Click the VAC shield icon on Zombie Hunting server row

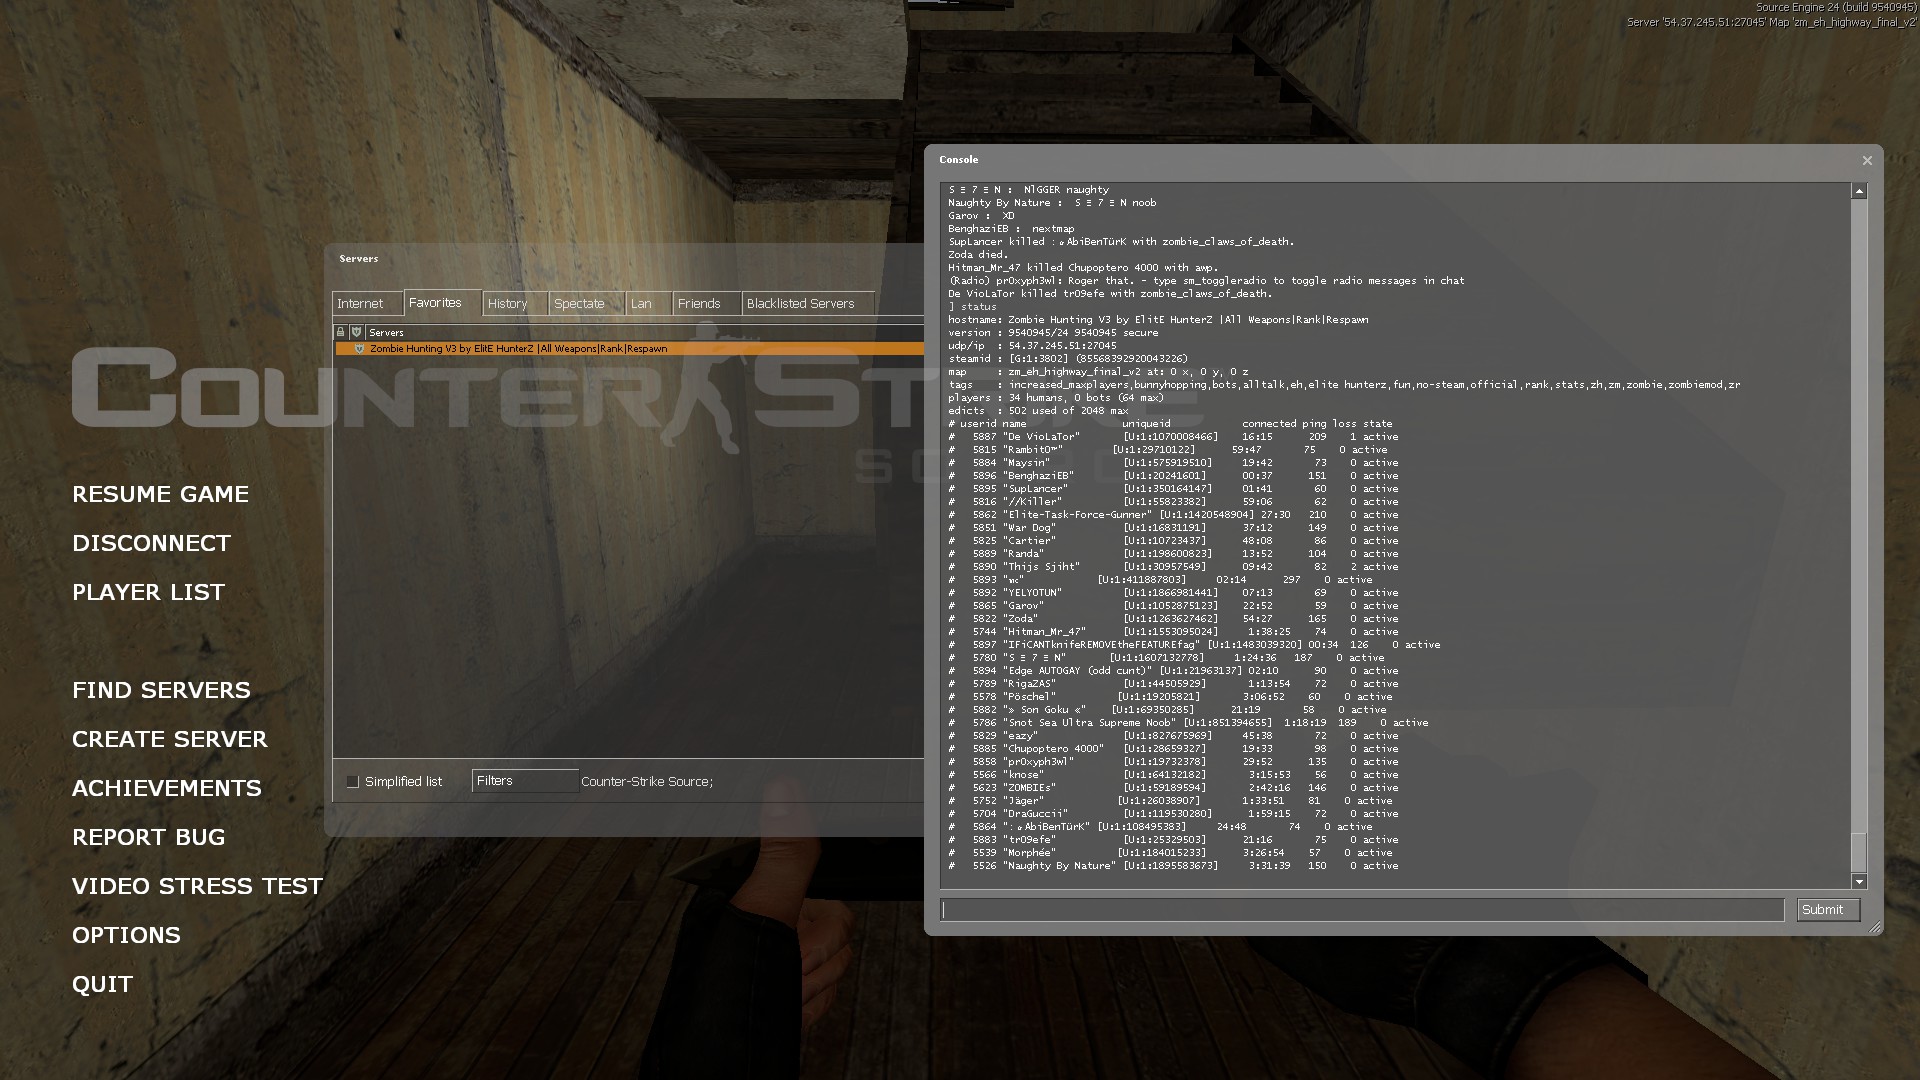pyautogui.click(x=359, y=349)
